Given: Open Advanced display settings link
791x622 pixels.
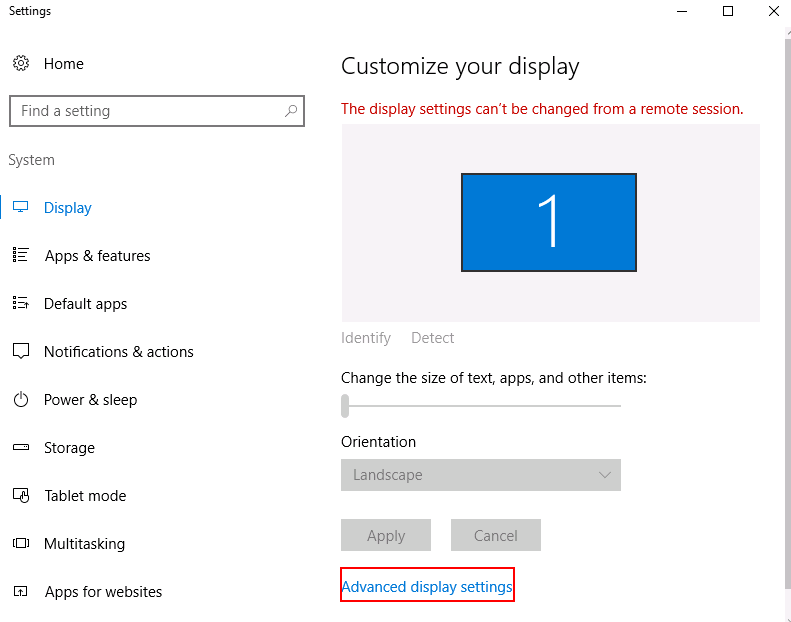Looking at the screenshot, I should point(427,587).
